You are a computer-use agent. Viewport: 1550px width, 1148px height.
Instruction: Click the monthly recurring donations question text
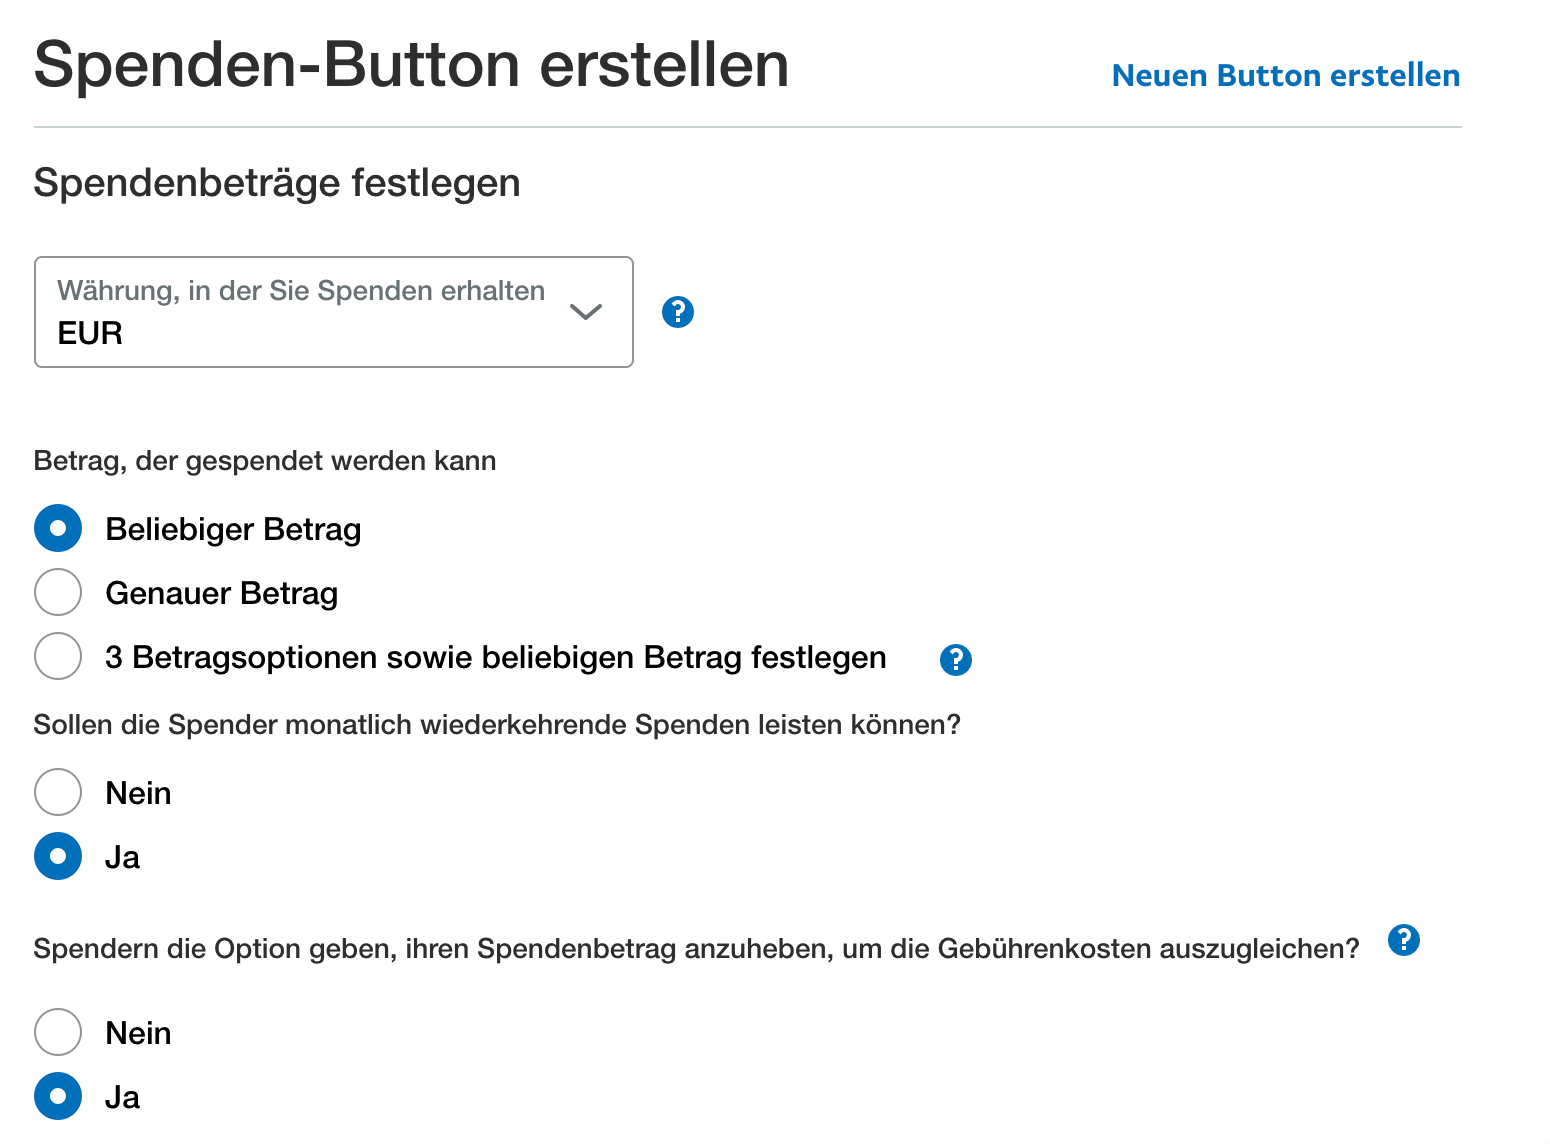(x=497, y=725)
